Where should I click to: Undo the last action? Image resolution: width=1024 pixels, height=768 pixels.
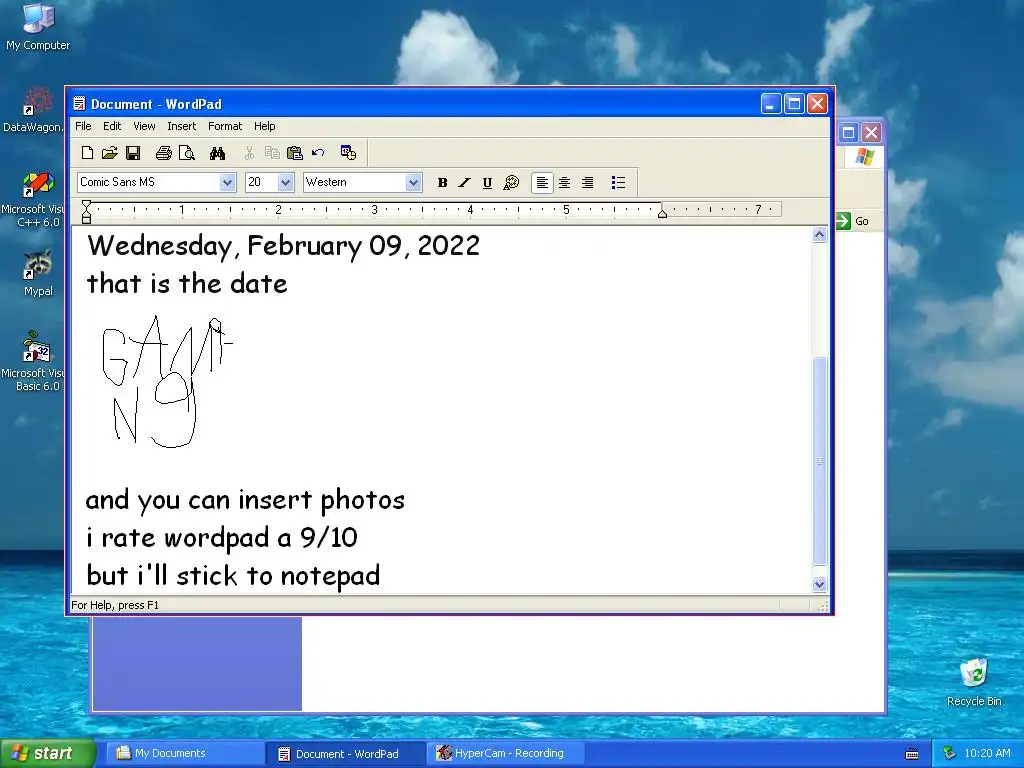[x=318, y=153]
